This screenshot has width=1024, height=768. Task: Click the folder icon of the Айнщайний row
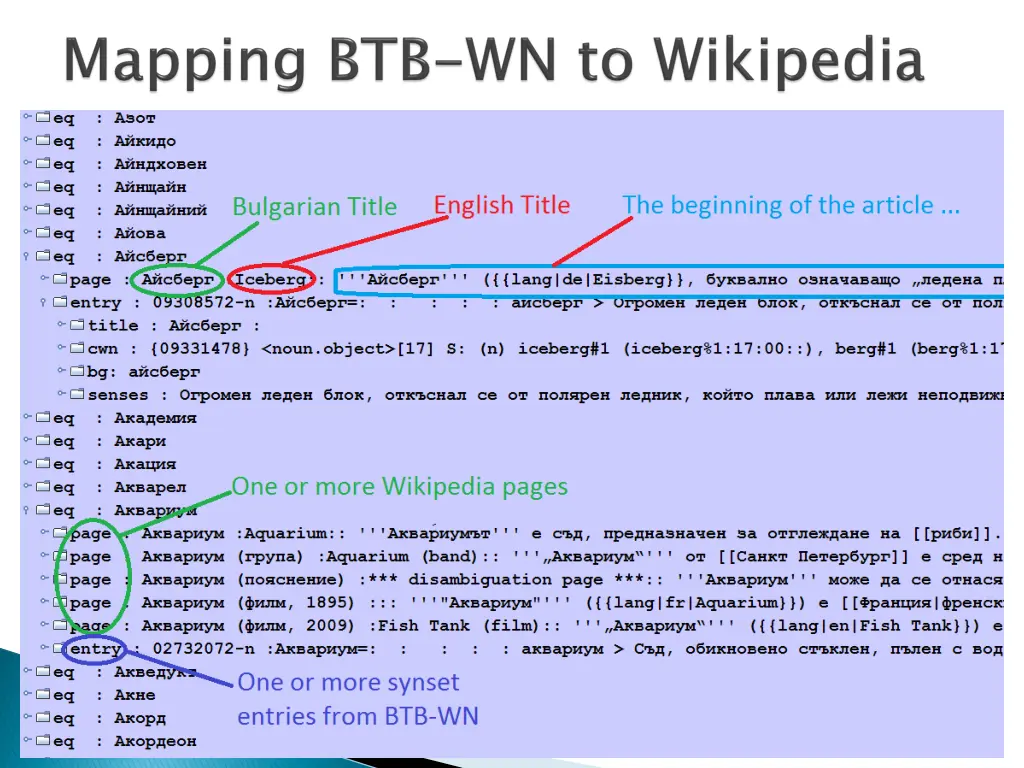(x=43, y=210)
